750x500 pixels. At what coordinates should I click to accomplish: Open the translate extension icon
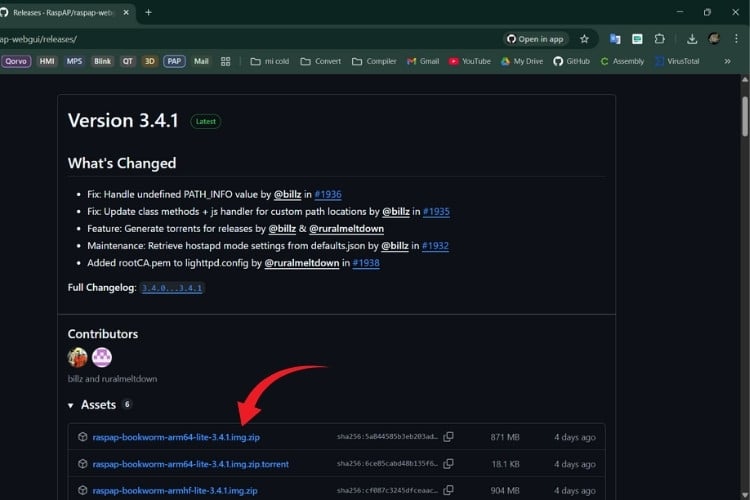(x=615, y=39)
